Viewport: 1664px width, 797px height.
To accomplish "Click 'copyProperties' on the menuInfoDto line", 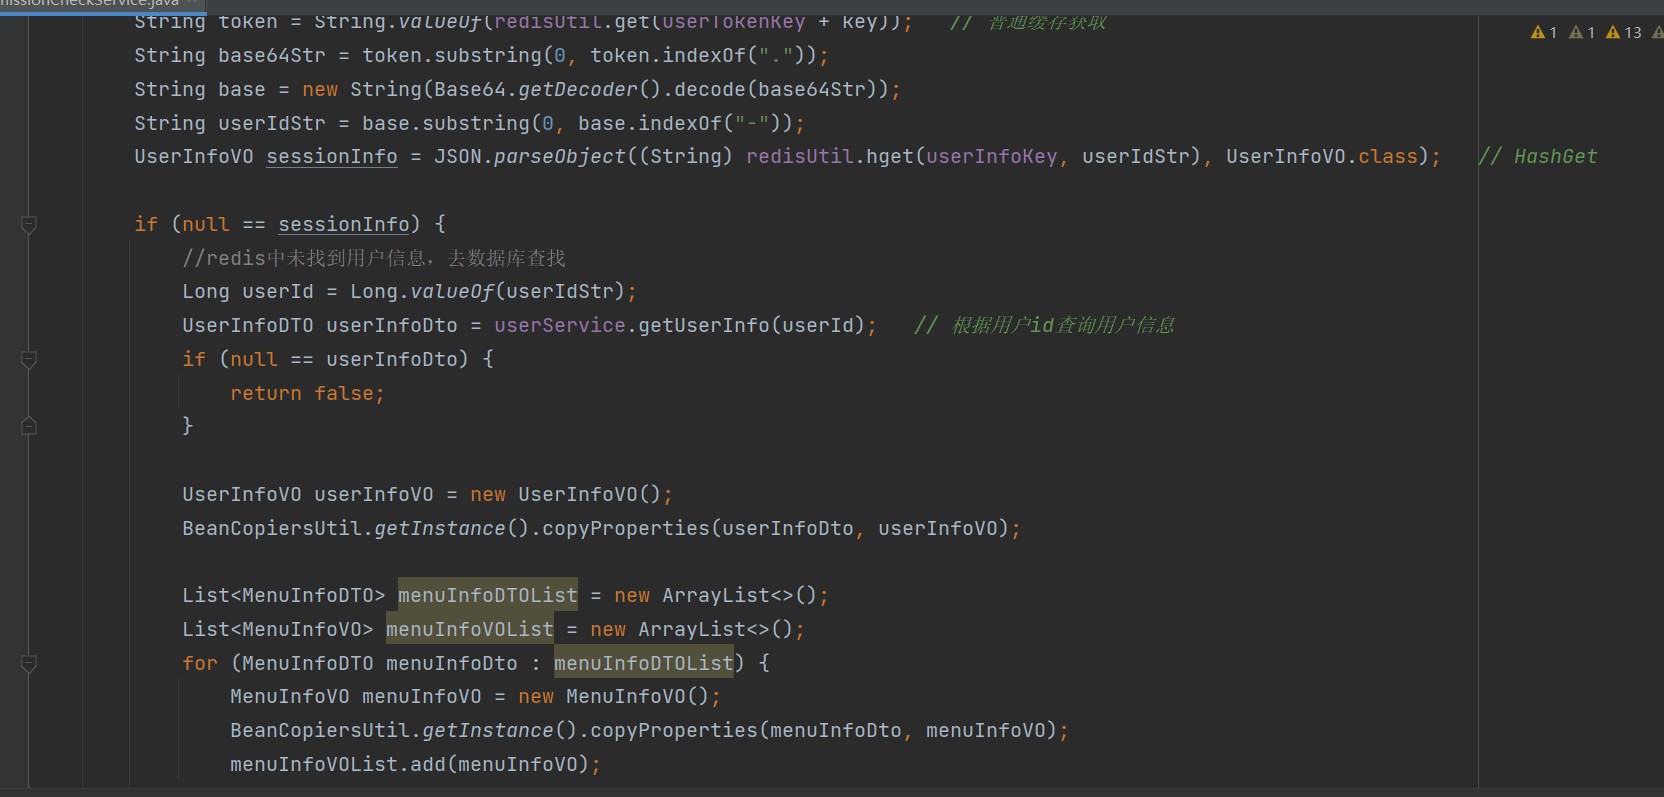I will tap(674, 731).
